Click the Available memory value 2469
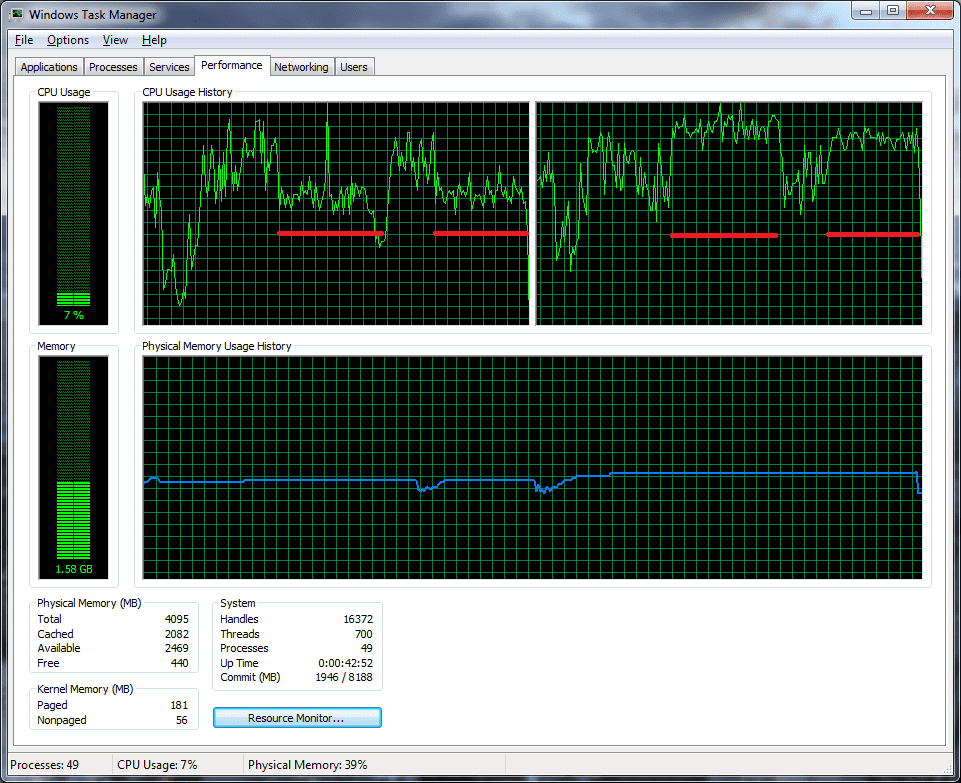The height and width of the screenshot is (783, 961). pyautogui.click(x=177, y=648)
